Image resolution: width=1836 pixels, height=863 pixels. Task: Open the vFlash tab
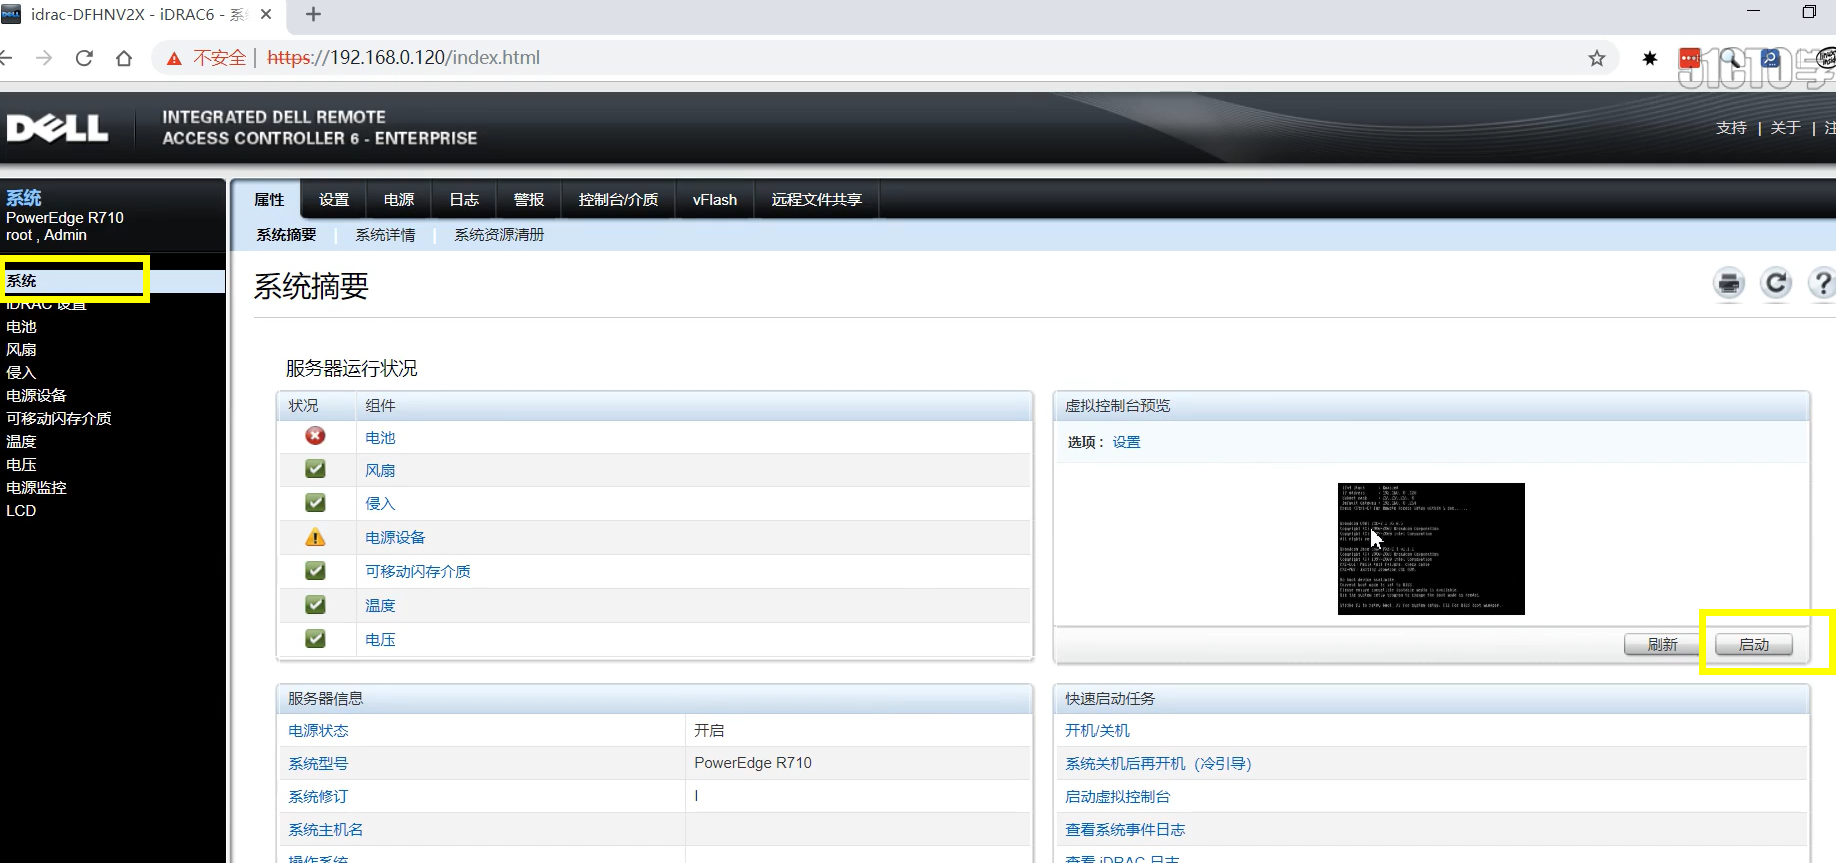pos(715,200)
